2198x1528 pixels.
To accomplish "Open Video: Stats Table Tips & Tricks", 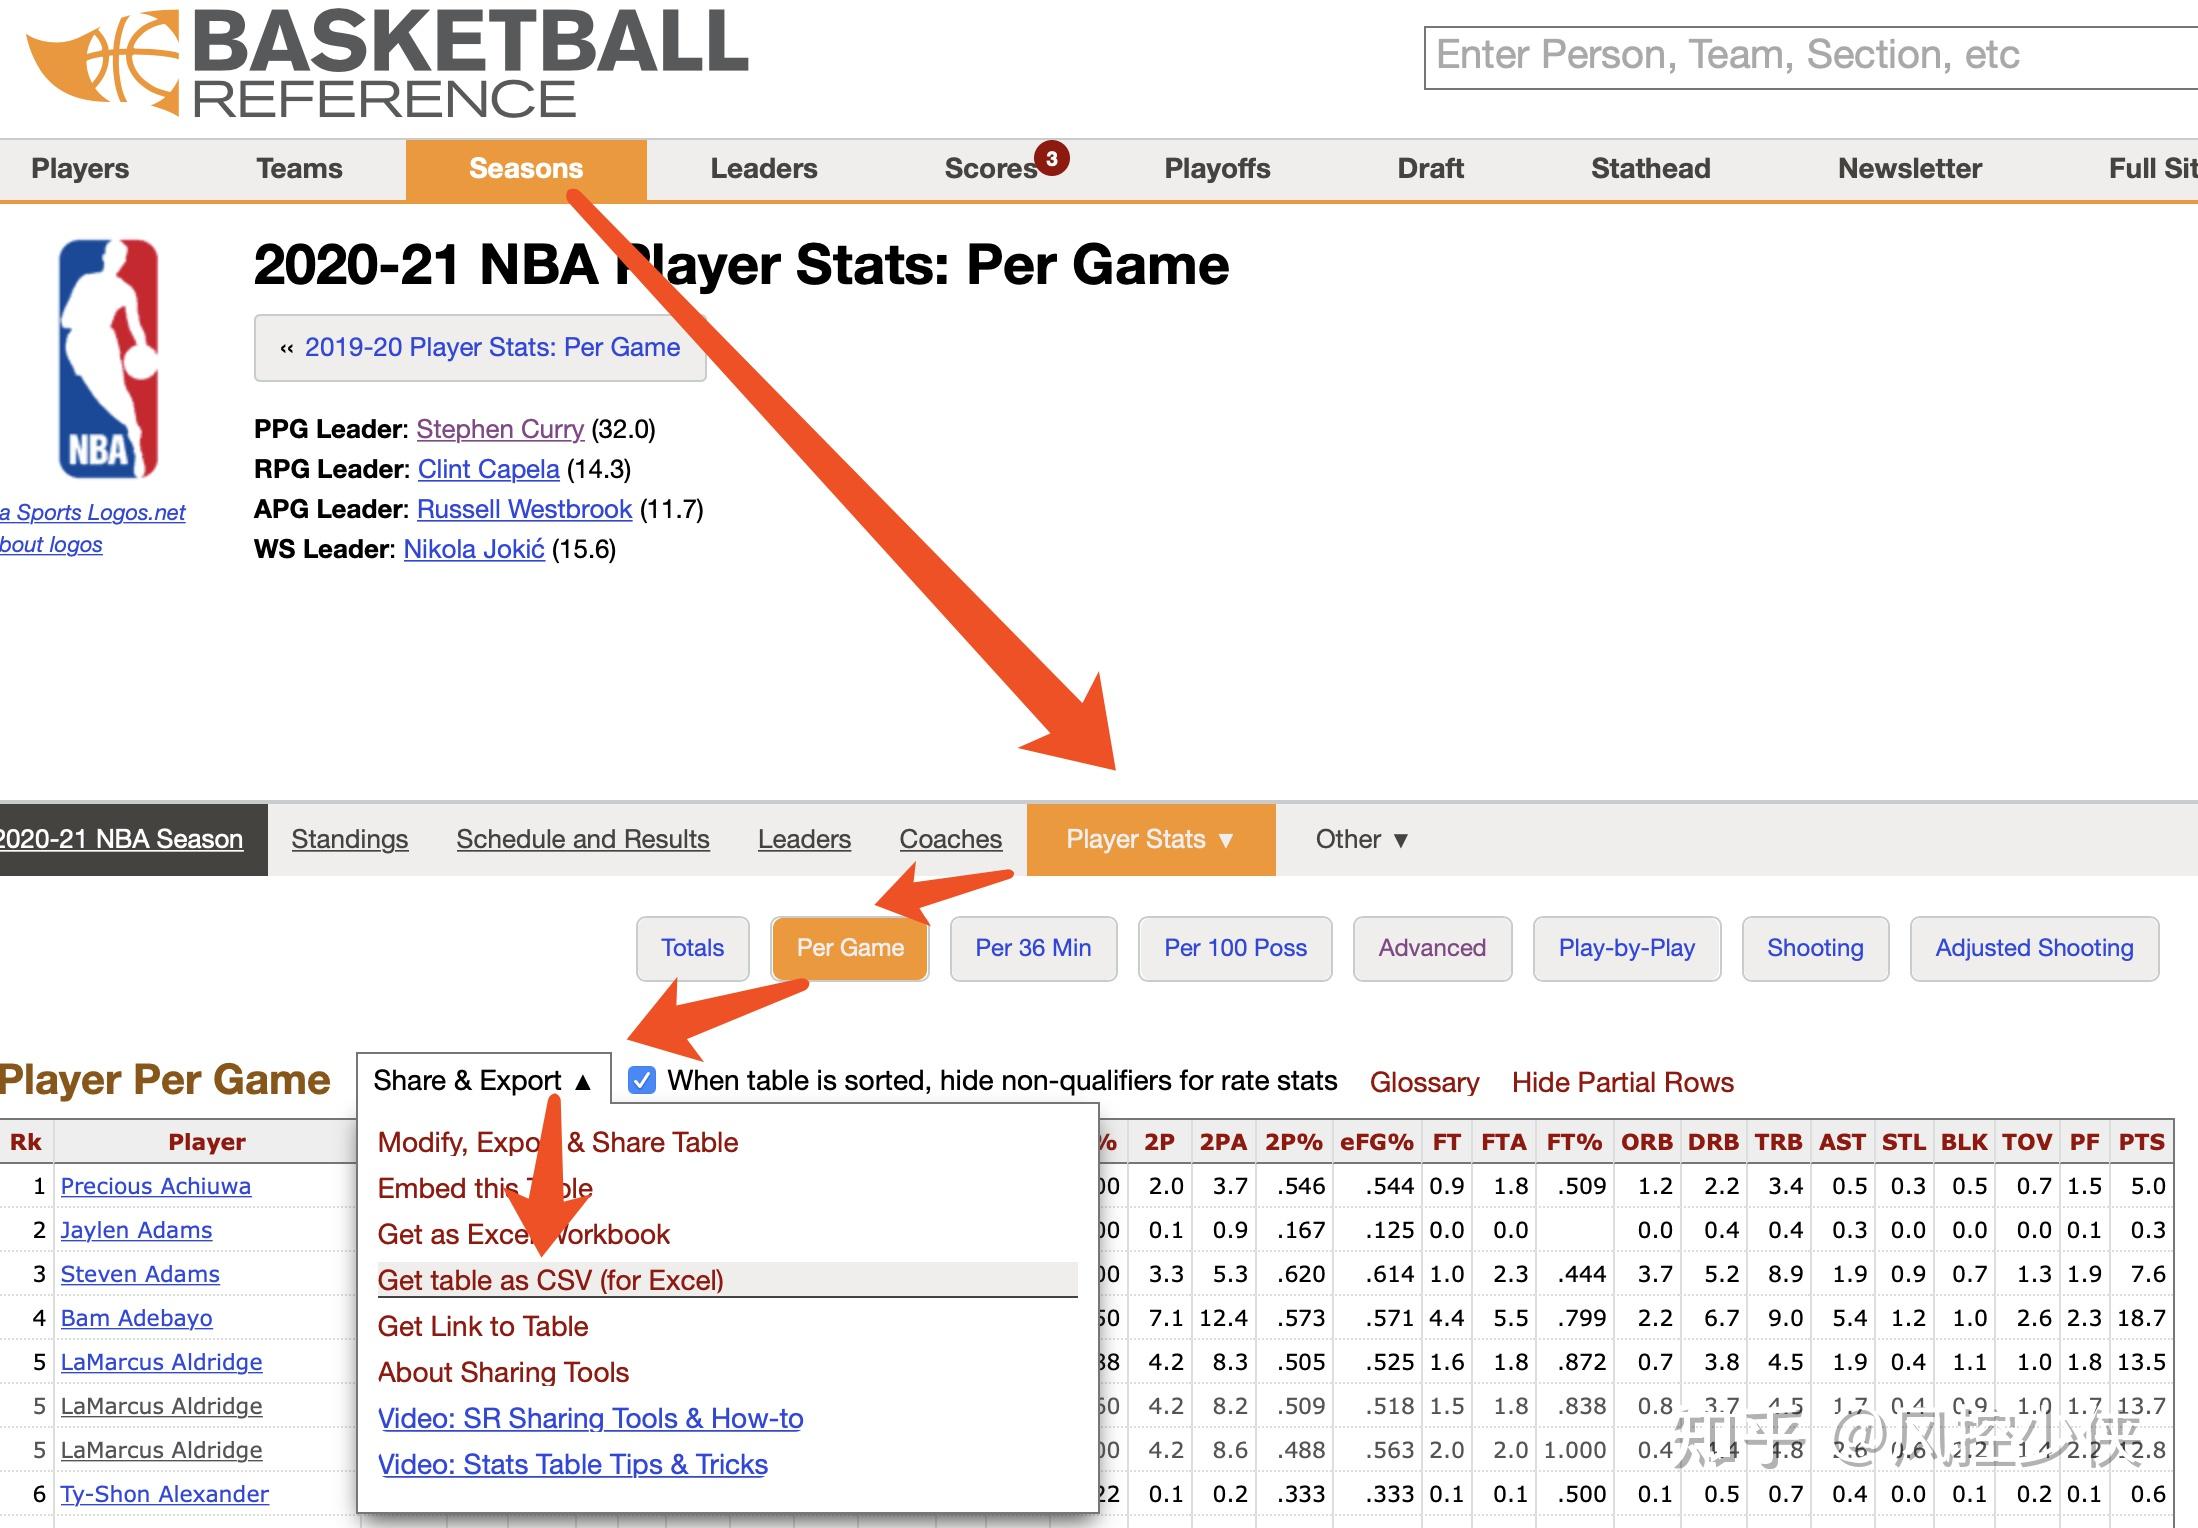I will click(573, 1464).
